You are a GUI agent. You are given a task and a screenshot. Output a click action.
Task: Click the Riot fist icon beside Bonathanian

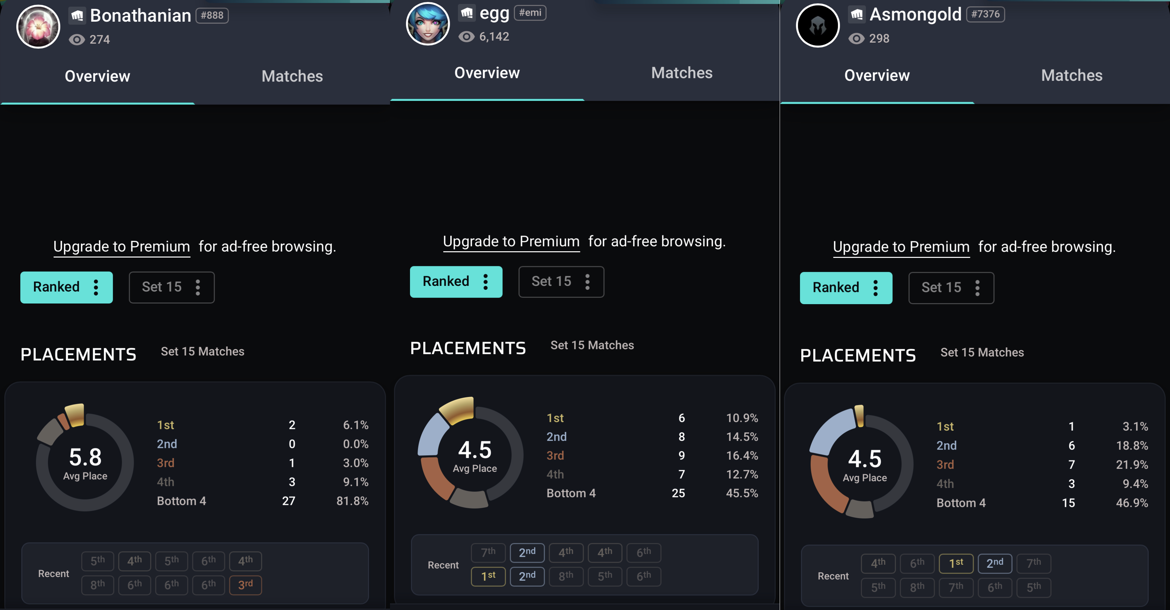tap(78, 16)
